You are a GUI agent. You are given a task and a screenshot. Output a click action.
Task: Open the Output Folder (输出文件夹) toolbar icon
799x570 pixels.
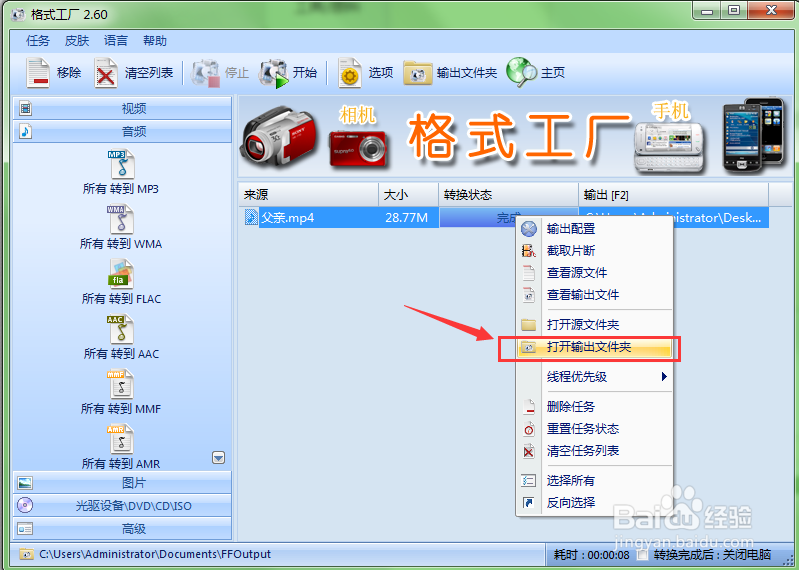417,73
